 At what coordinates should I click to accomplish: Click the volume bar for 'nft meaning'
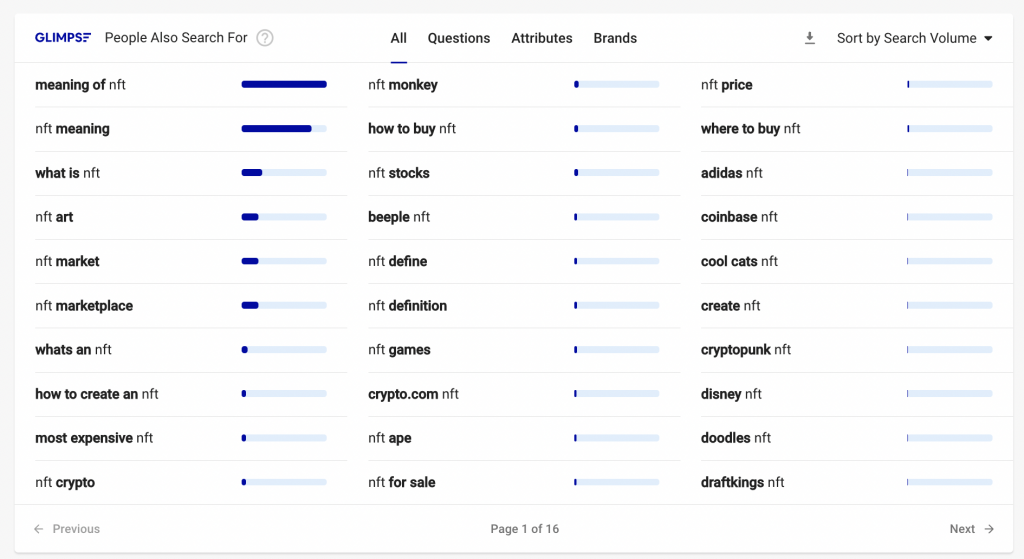point(284,129)
